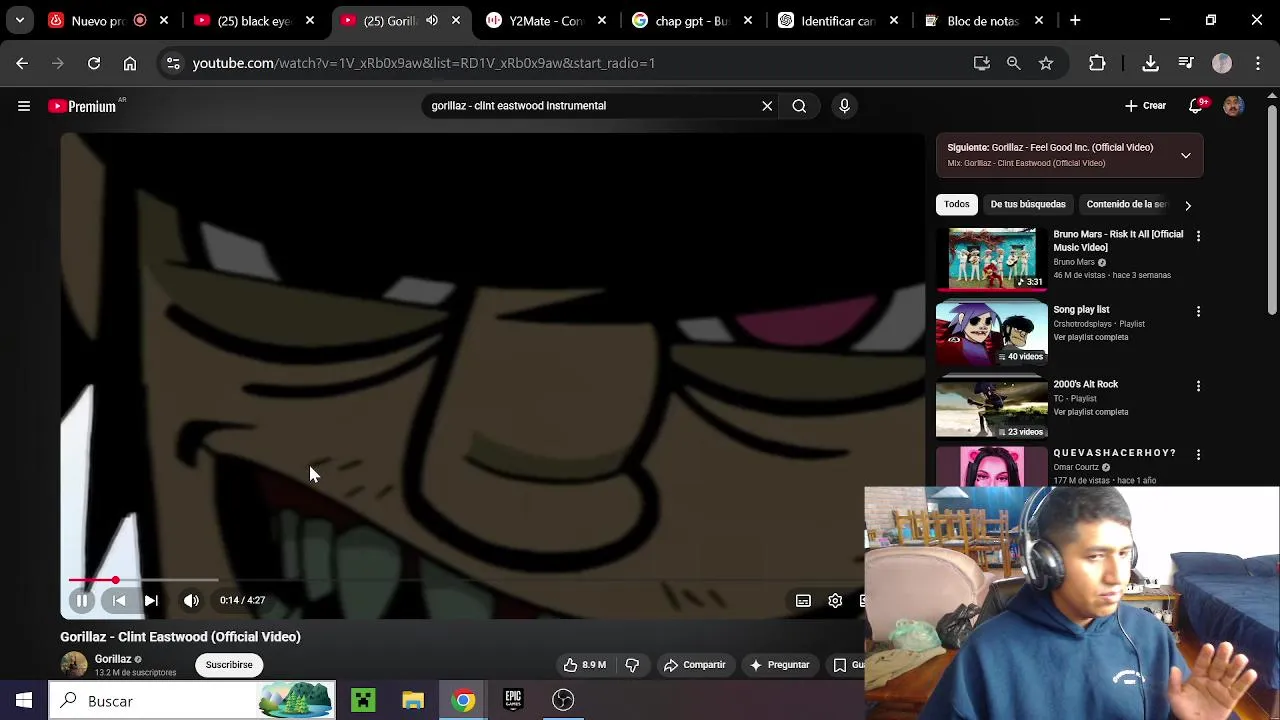Open Chrome home page button
The height and width of the screenshot is (720, 1280).
[x=130, y=63]
